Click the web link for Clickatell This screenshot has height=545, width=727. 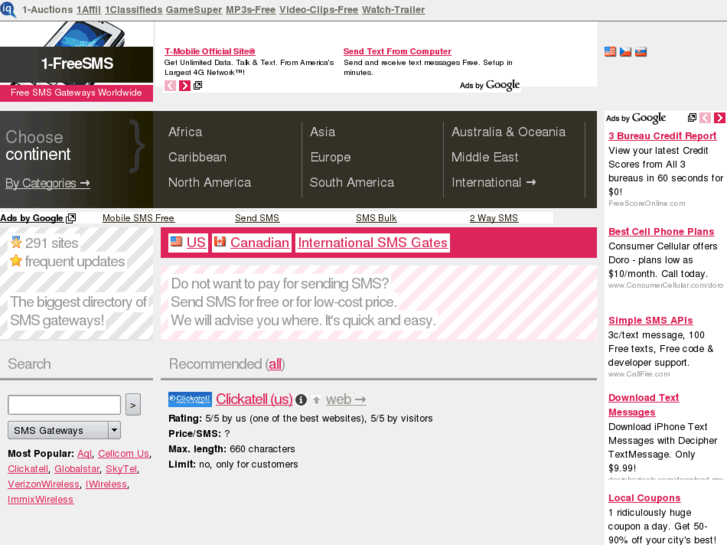[x=346, y=399]
